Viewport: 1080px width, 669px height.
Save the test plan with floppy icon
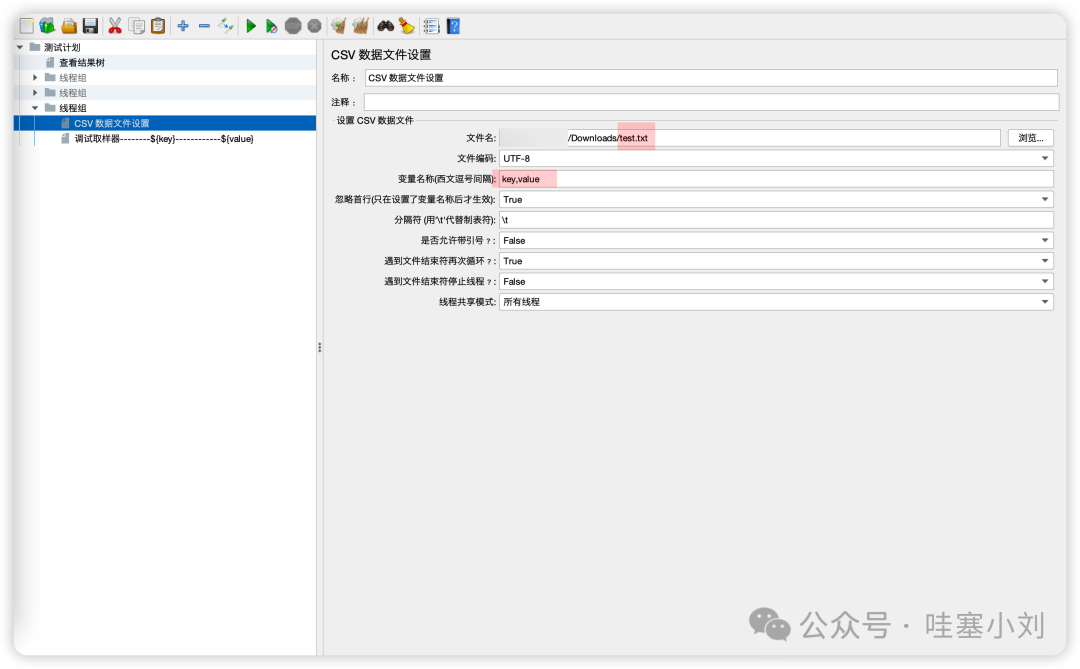(90, 26)
